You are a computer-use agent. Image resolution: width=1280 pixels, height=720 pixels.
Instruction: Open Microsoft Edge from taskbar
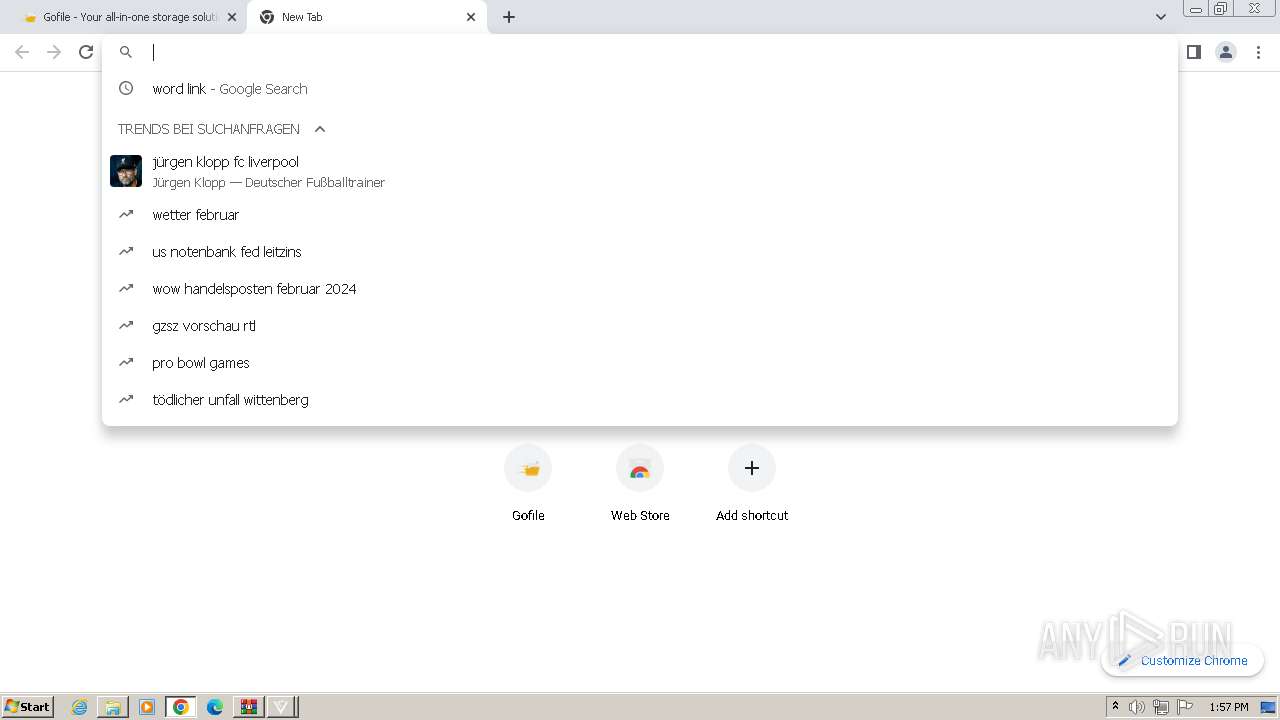pyautogui.click(x=215, y=707)
